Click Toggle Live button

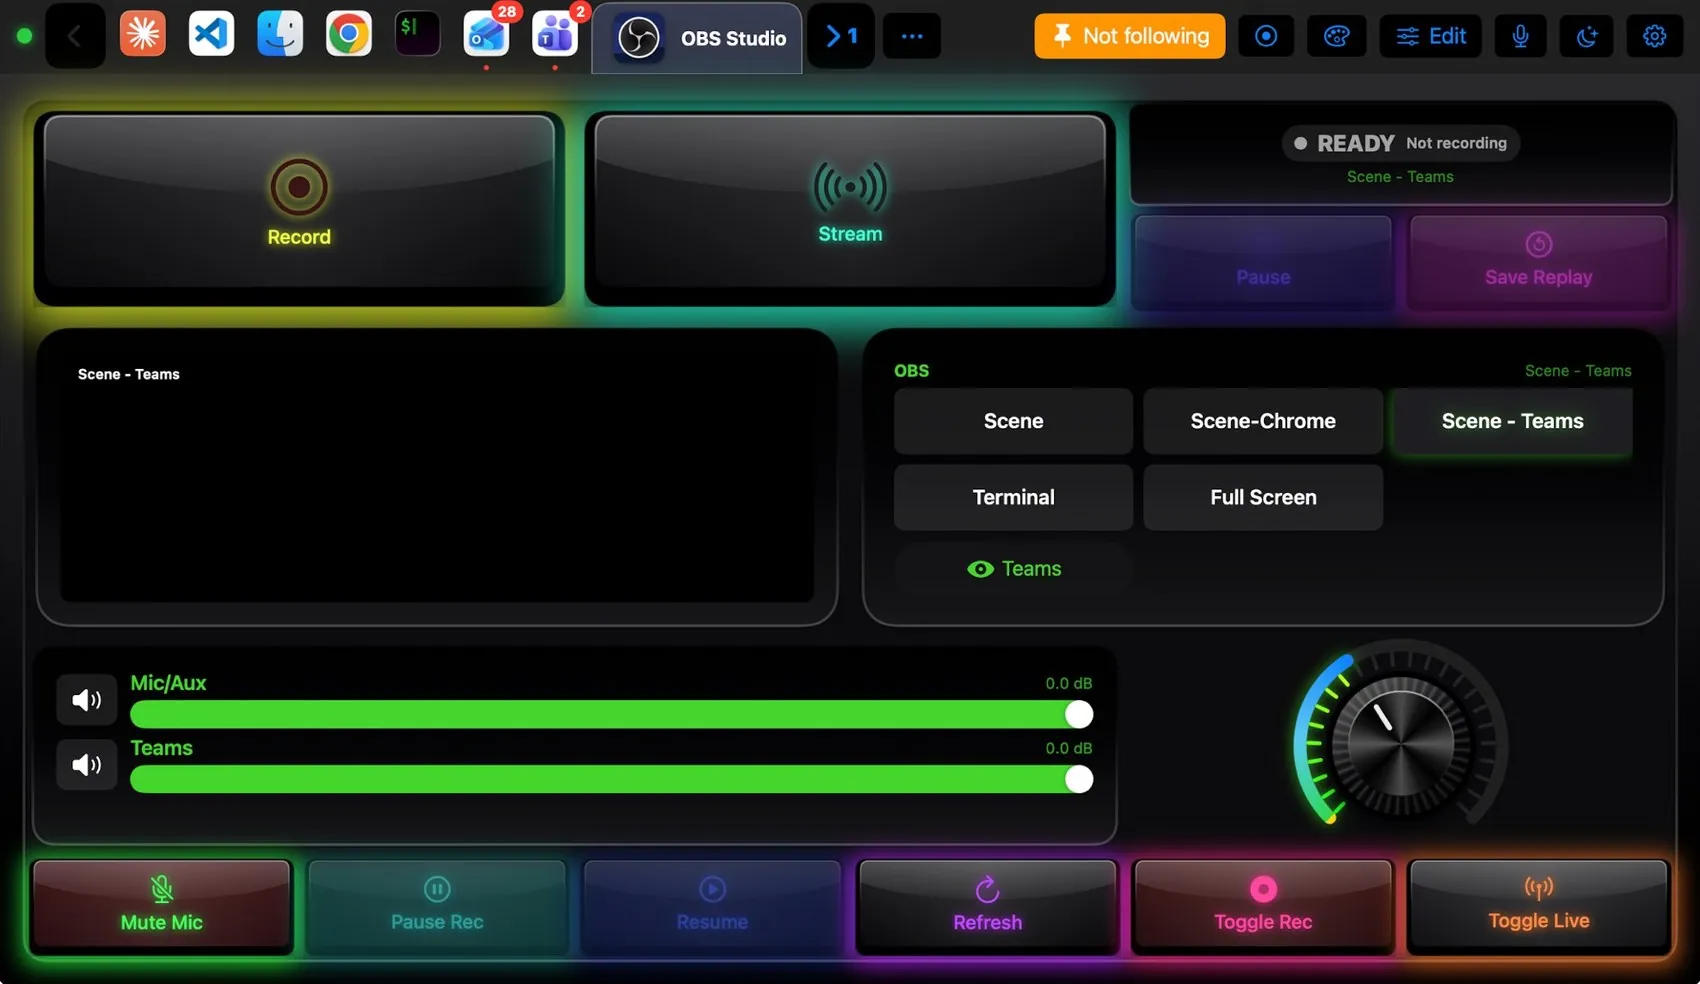tap(1538, 906)
